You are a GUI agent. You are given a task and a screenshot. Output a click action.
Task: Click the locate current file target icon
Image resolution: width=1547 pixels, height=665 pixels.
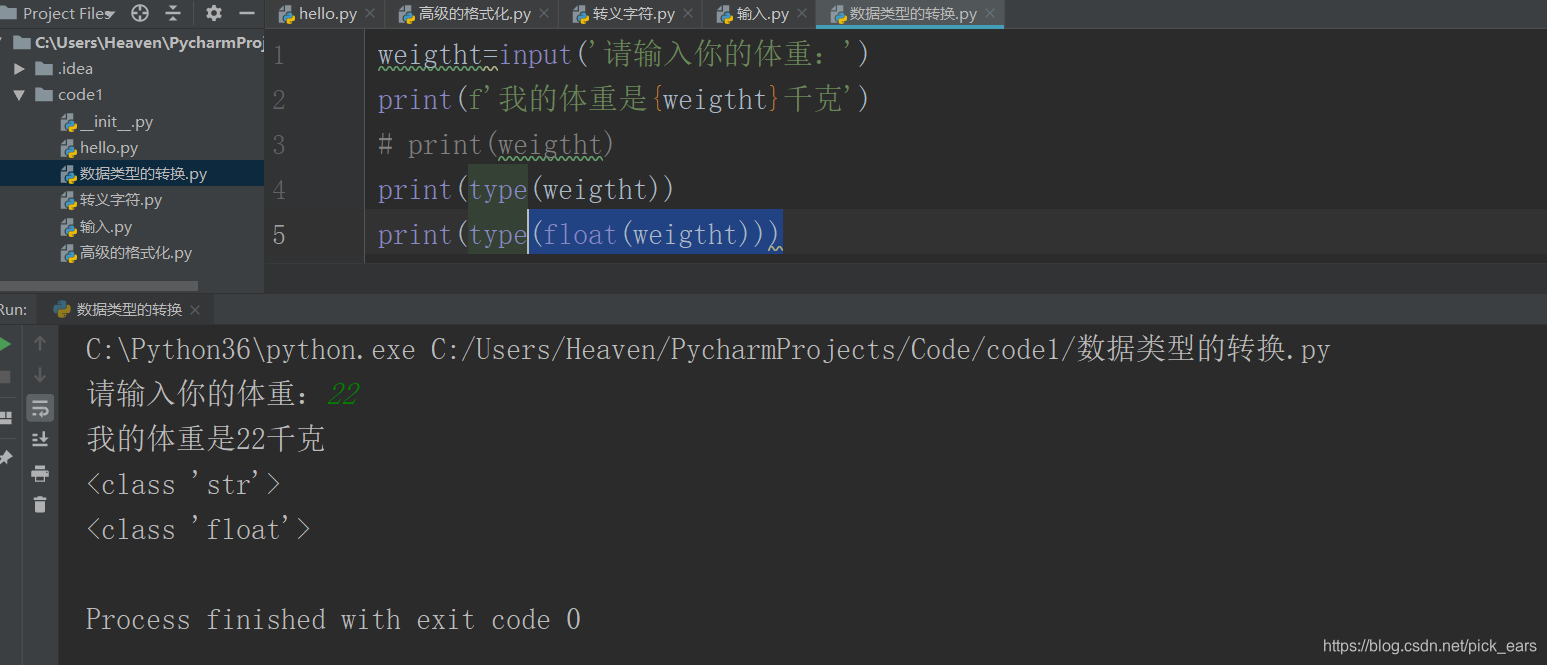tap(140, 13)
